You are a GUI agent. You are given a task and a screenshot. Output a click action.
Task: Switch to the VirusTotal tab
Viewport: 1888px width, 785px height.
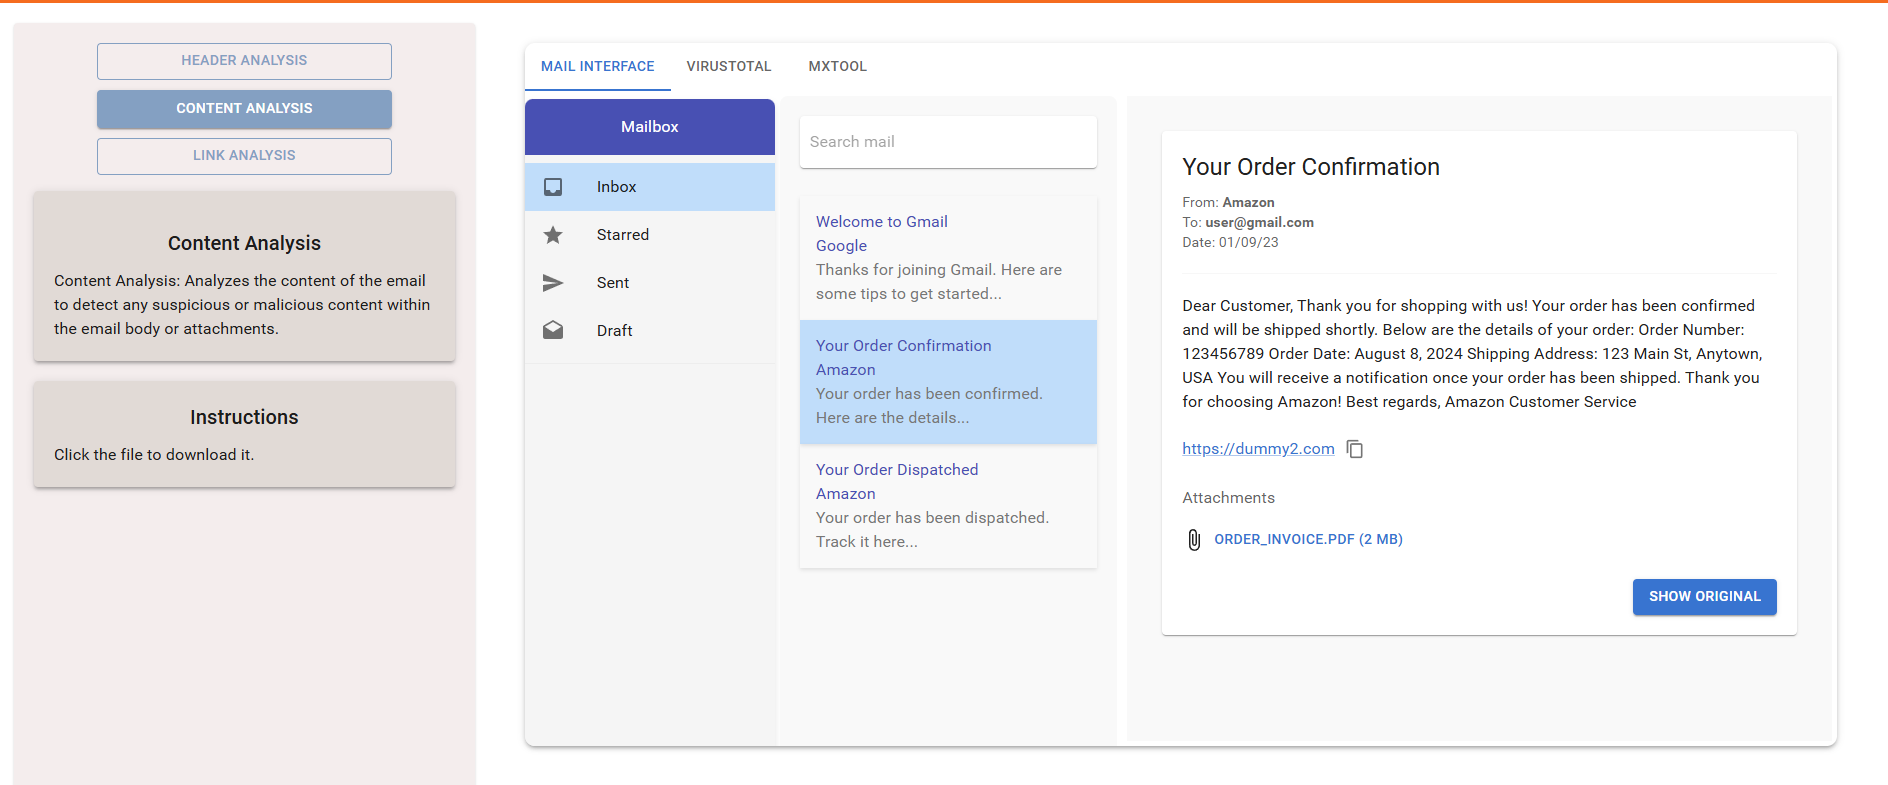pos(728,67)
